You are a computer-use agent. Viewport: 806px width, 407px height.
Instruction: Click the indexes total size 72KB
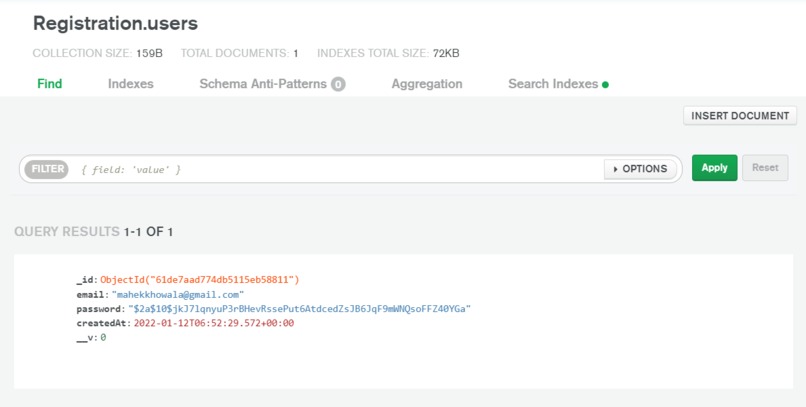[446, 53]
